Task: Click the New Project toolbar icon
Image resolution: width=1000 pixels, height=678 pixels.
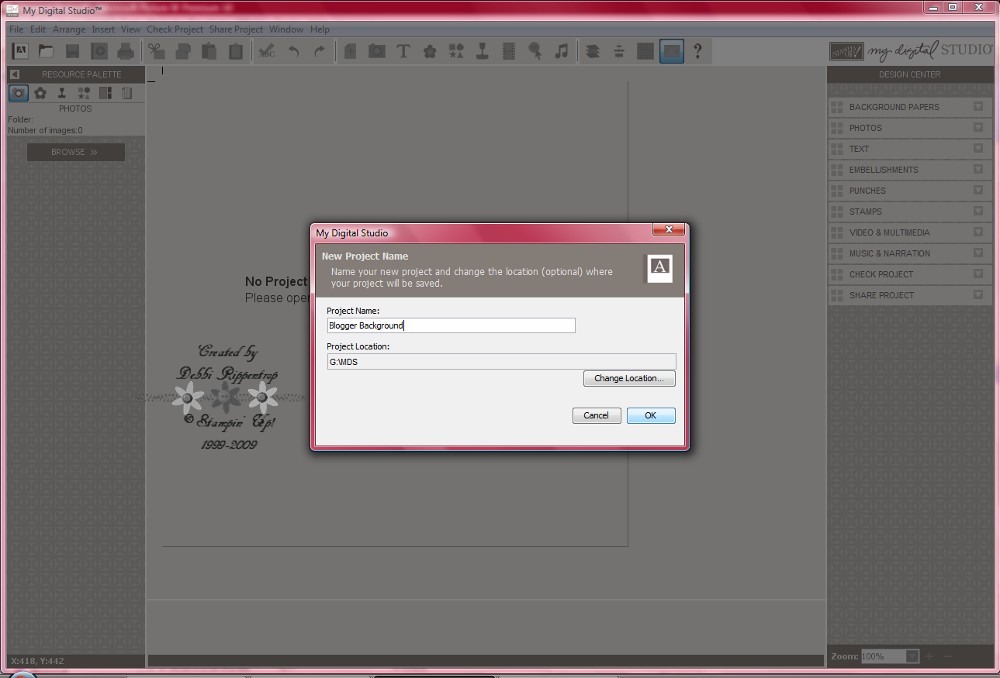Action: [x=20, y=51]
